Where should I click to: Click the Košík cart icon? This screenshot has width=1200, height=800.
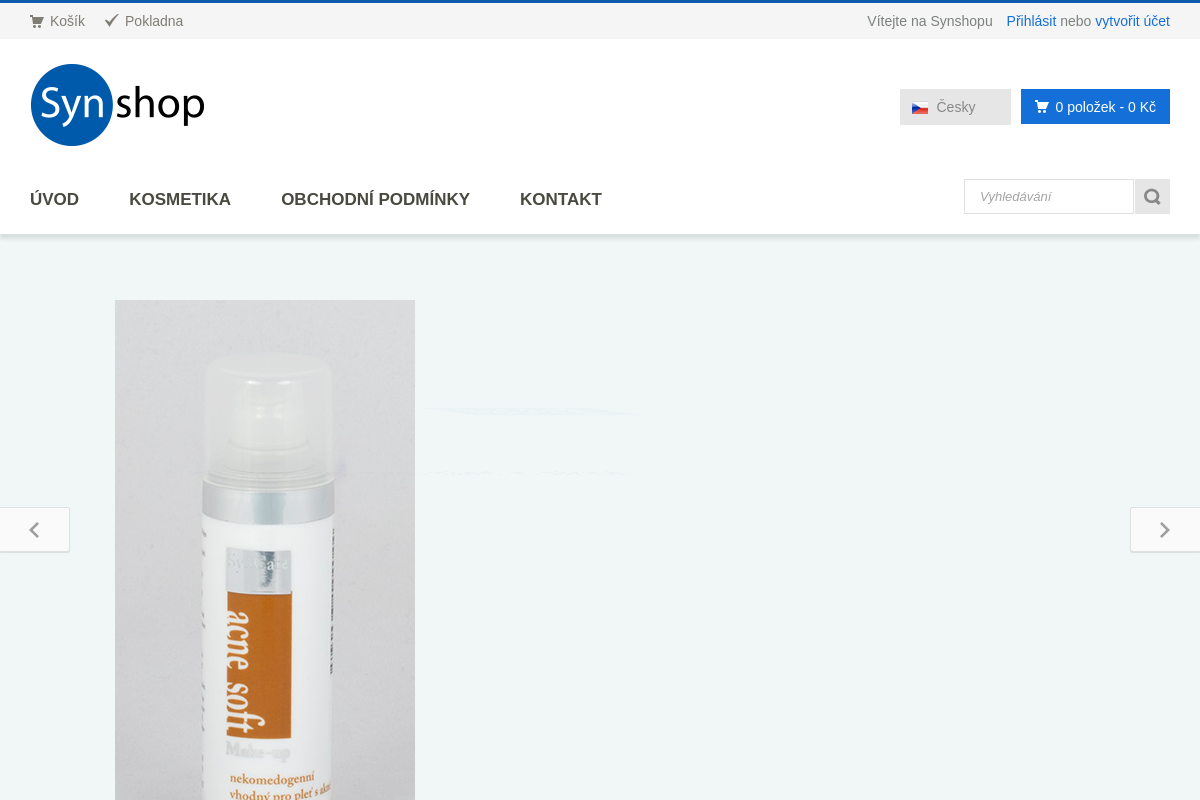[x=37, y=21]
